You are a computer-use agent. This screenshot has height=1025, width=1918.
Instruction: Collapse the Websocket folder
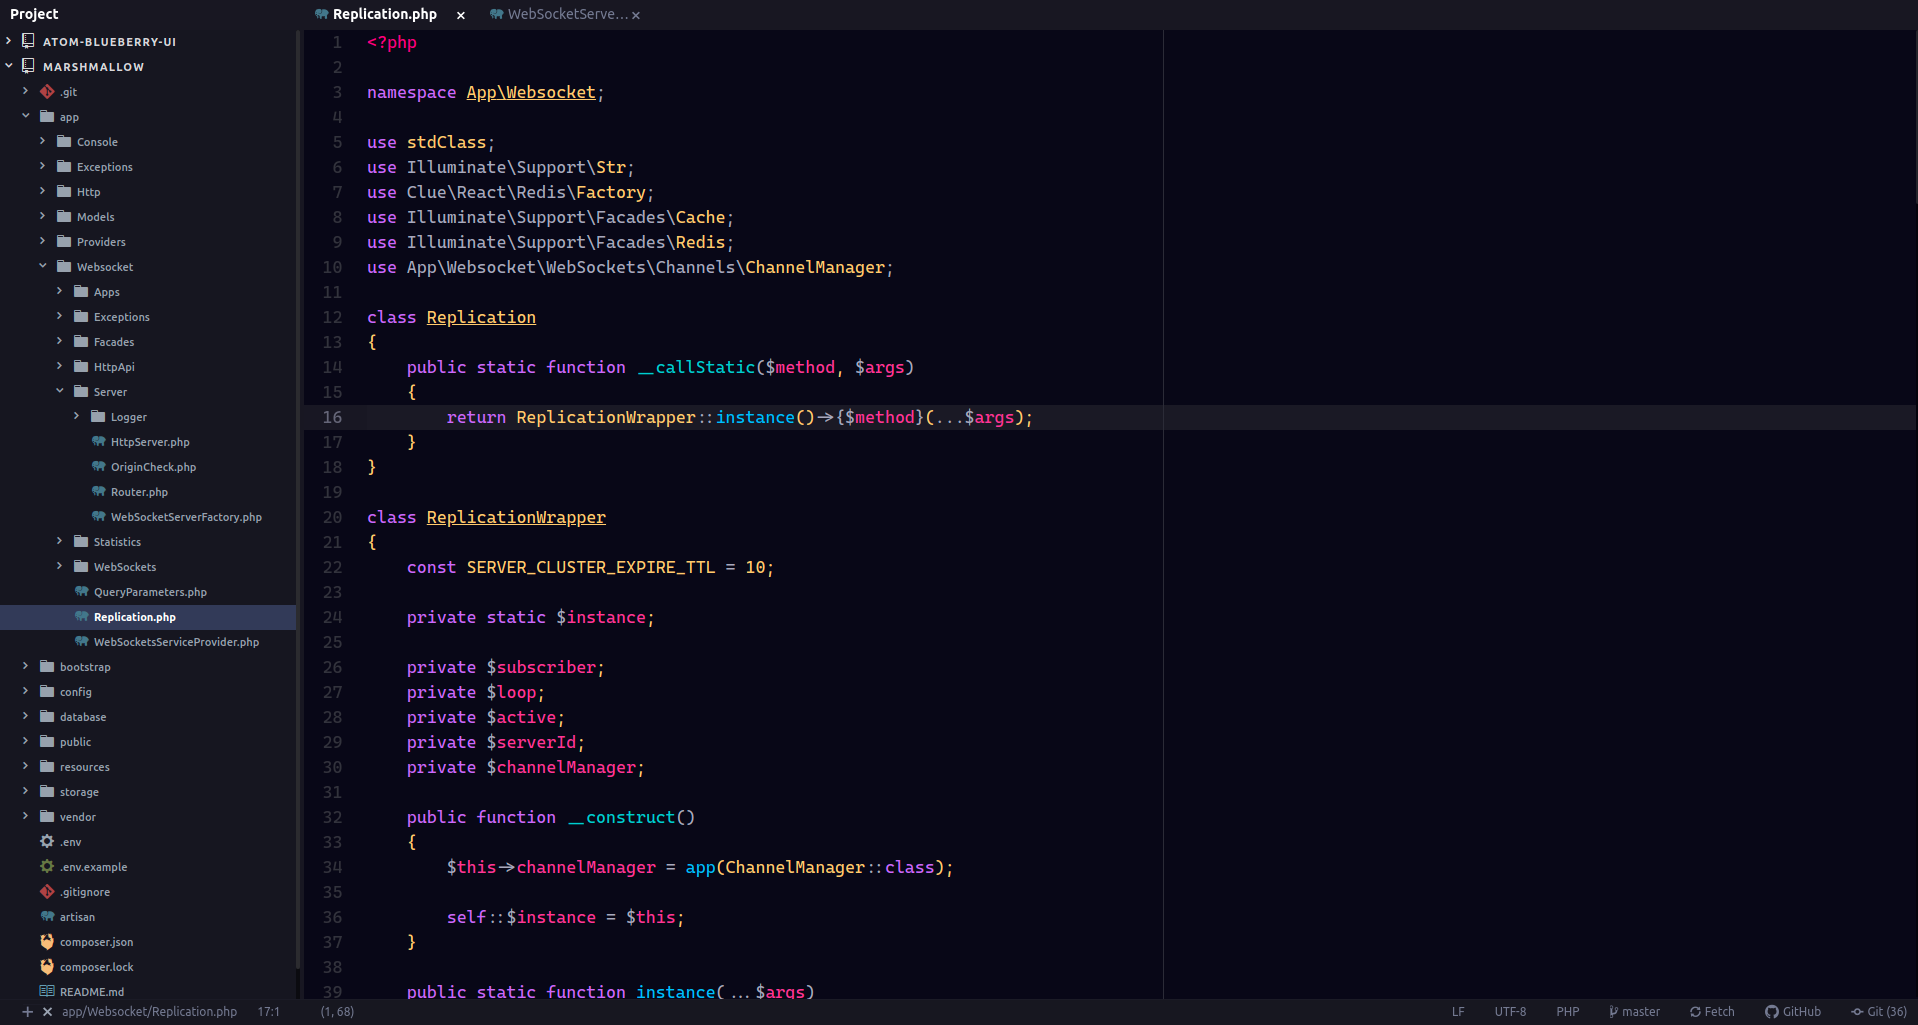(x=43, y=266)
